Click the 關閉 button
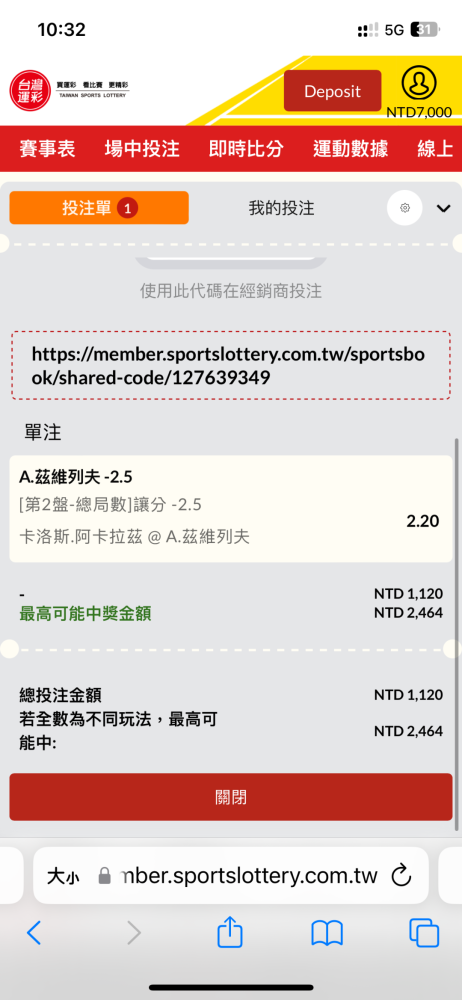 pyautogui.click(x=230, y=797)
